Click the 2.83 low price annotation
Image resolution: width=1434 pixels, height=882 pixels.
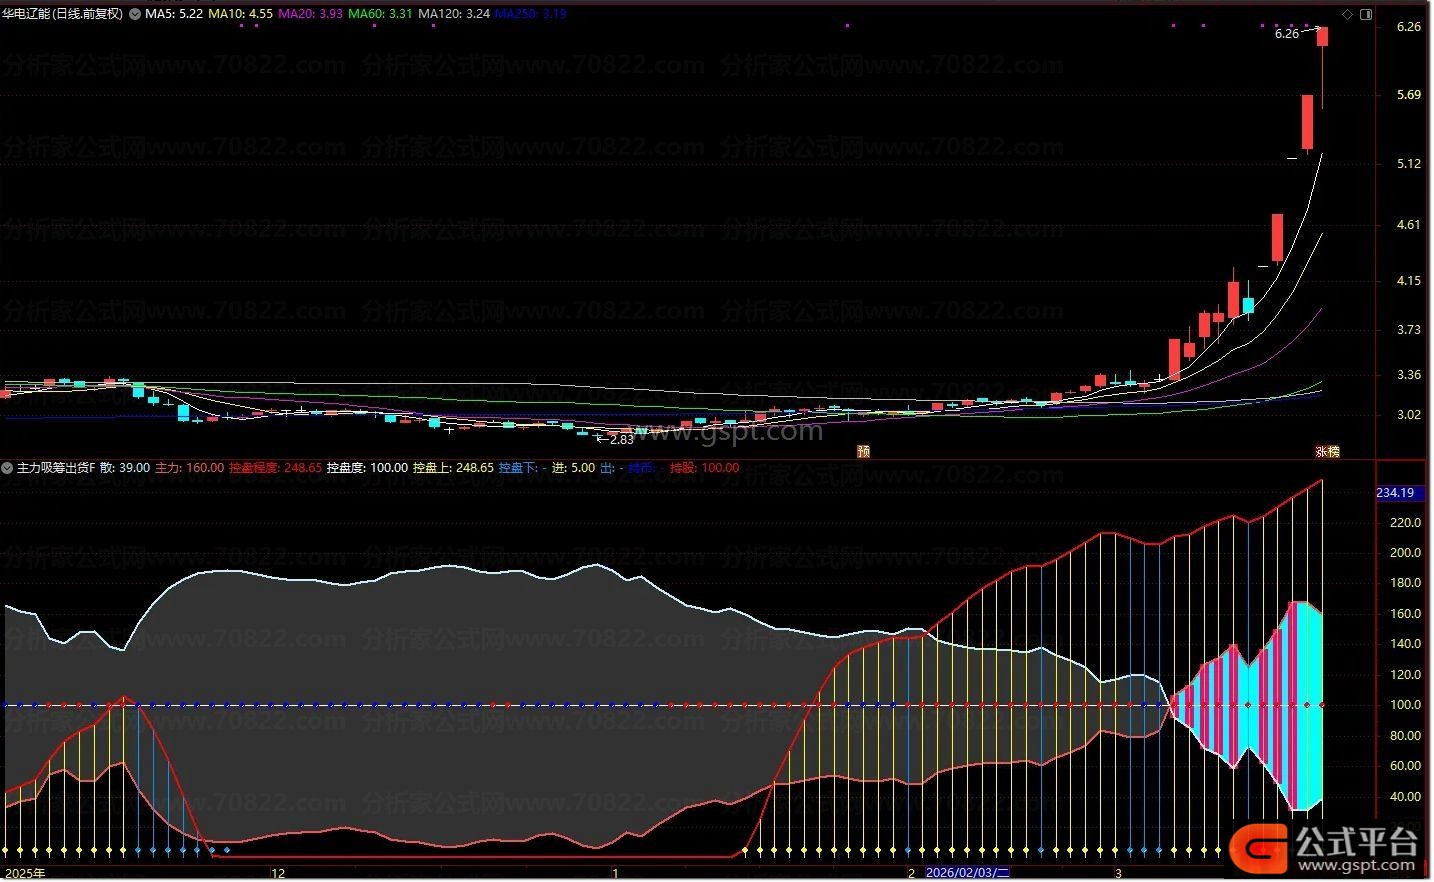pos(621,439)
